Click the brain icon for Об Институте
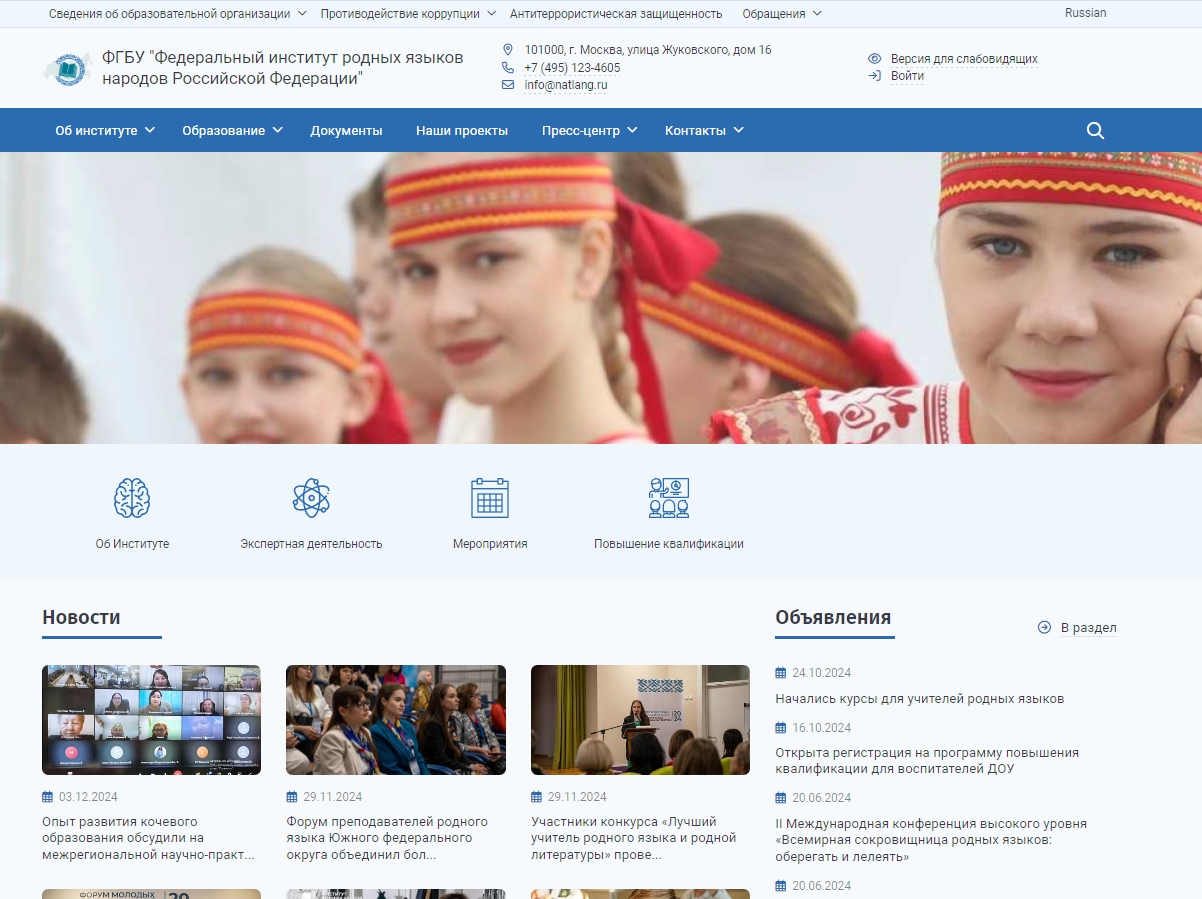 [x=132, y=497]
